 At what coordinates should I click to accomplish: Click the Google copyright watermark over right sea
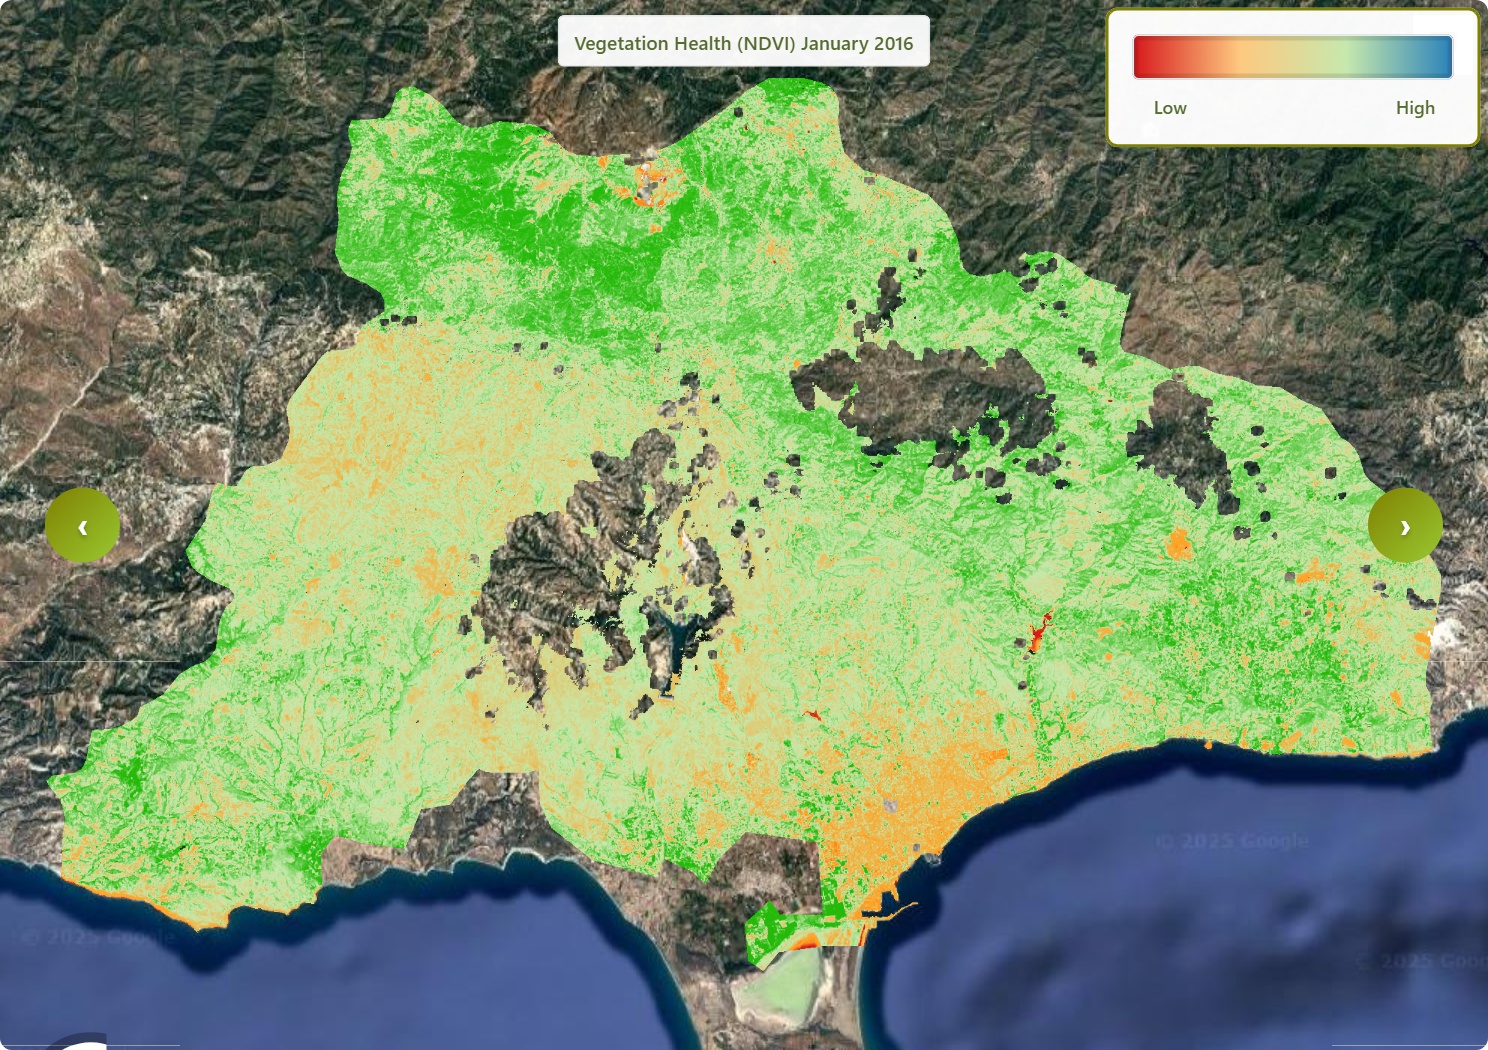pyautogui.click(x=1232, y=842)
